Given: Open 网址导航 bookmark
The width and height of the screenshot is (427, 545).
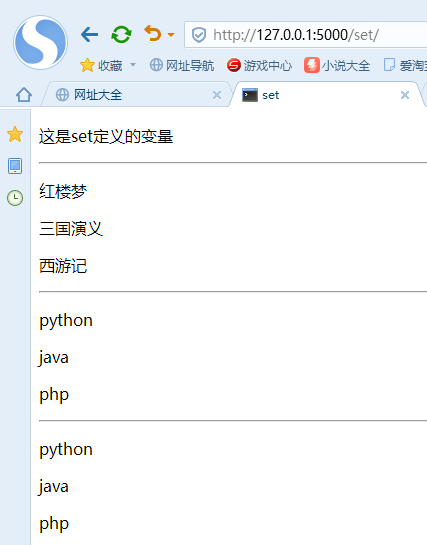Looking at the screenshot, I should click(182, 65).
